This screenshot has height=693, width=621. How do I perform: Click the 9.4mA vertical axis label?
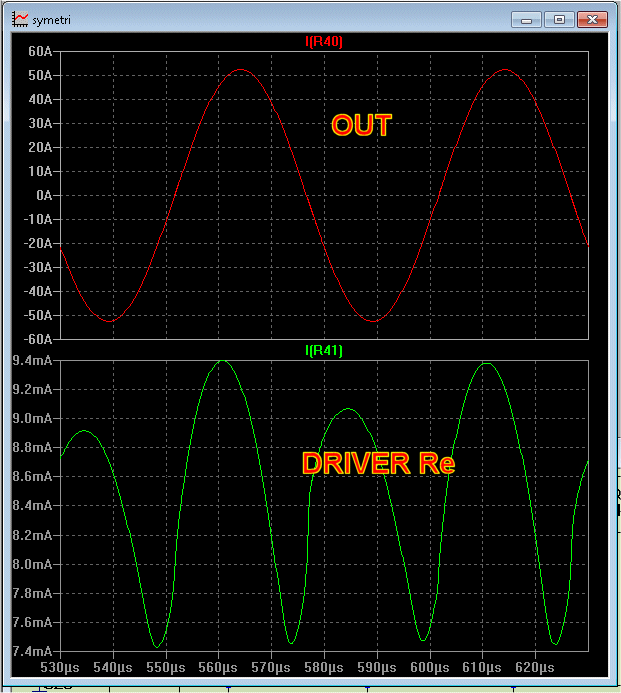click(x=32, y=361)
